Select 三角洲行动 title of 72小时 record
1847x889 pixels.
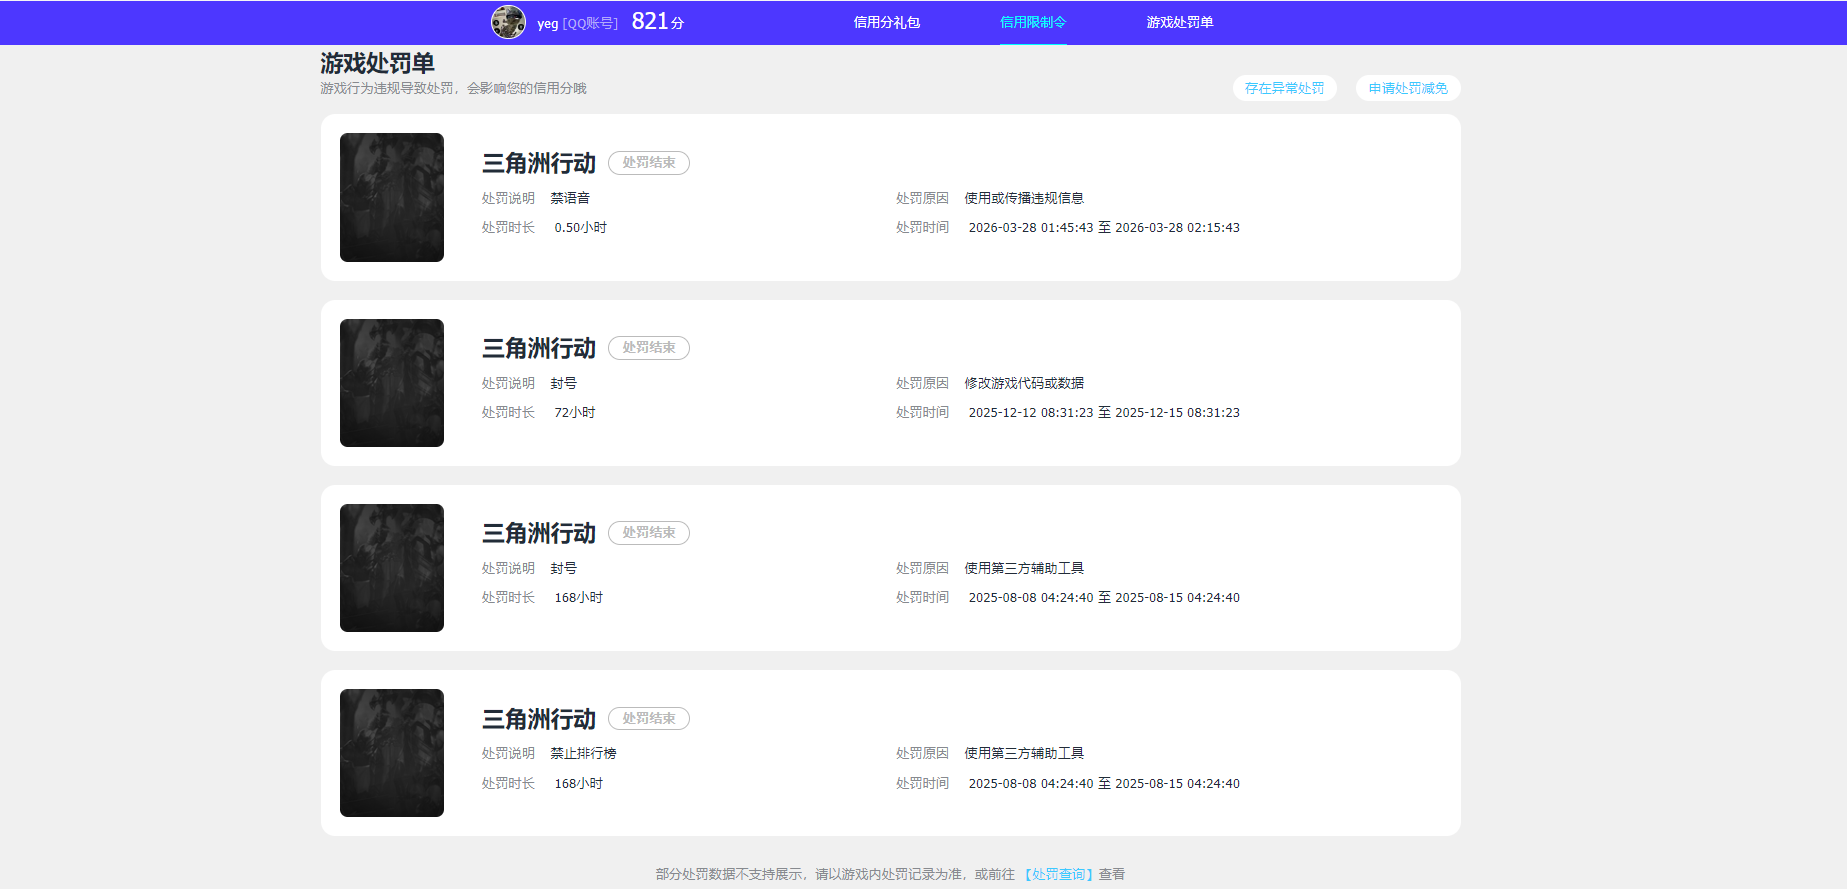[x=539, y=348]
